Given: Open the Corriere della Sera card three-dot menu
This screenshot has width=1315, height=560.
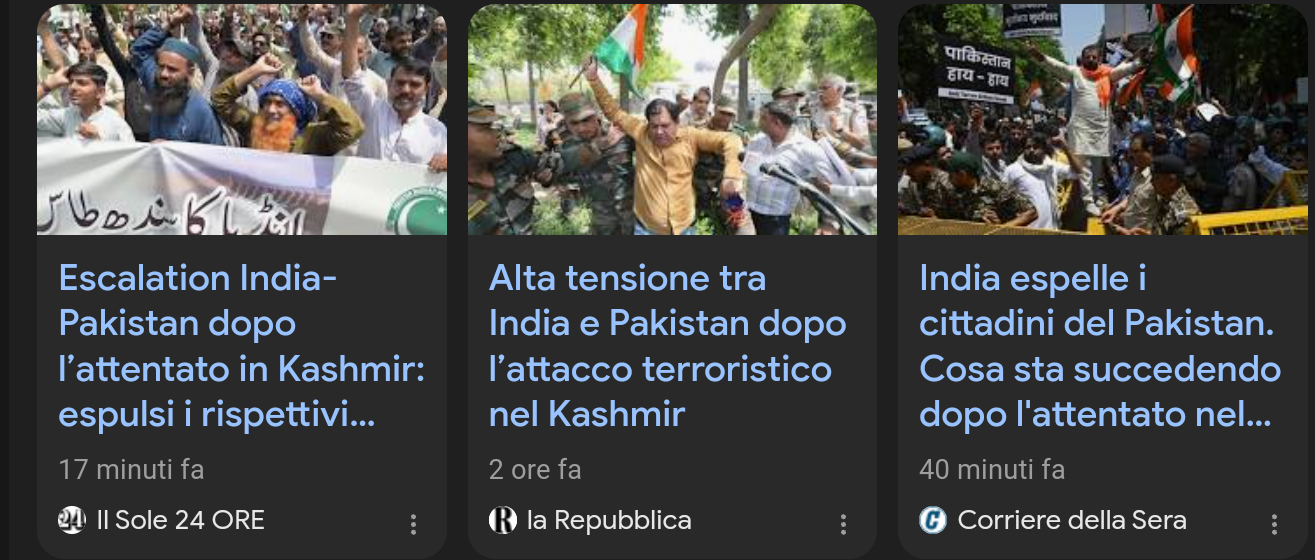Looking at the screenshot, I should coord(1274,524).
